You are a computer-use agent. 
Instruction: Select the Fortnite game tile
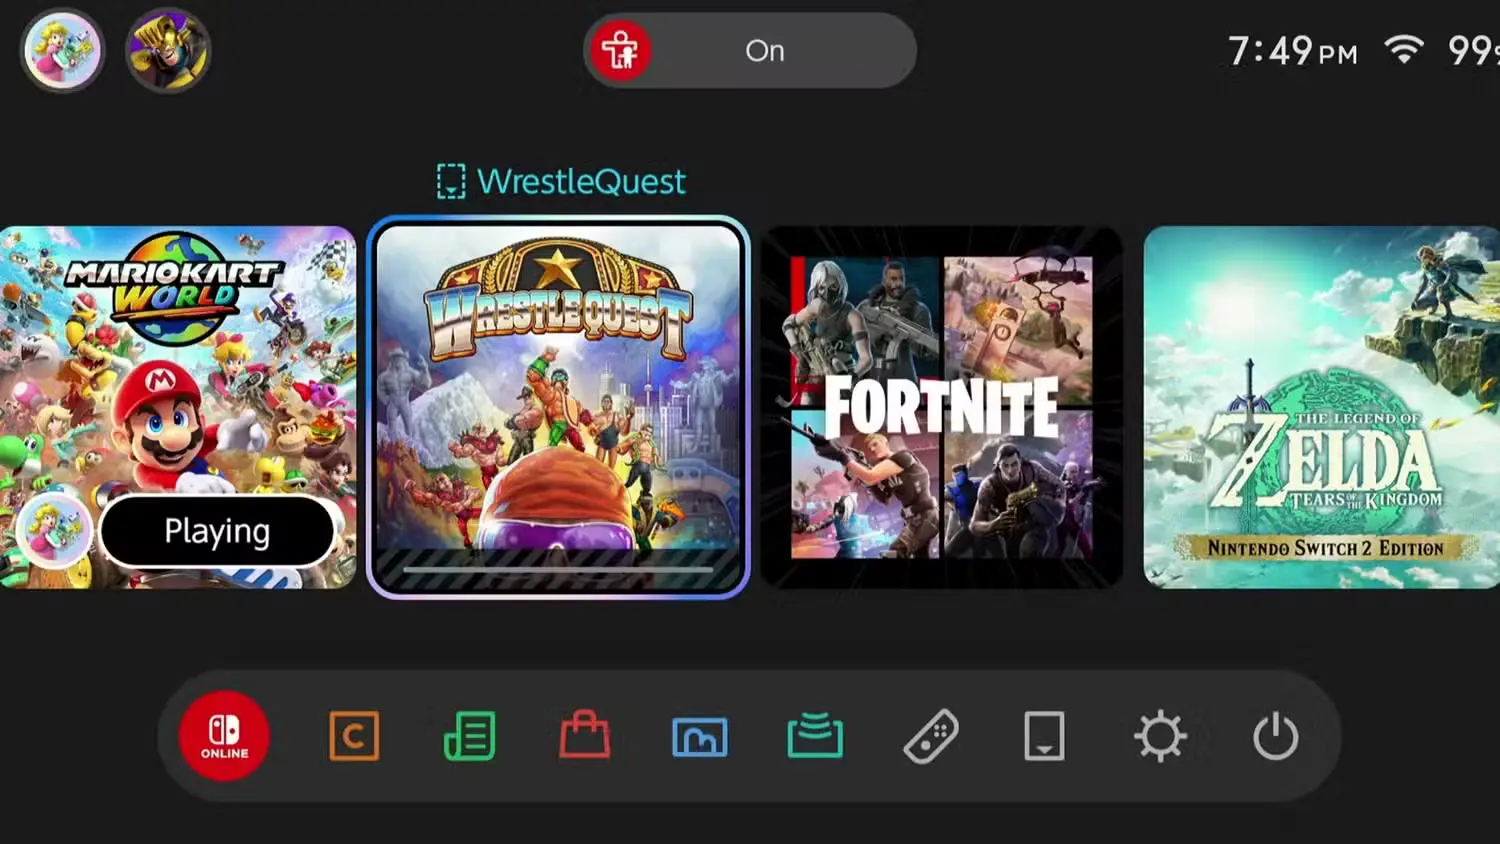(x=941, y=407)
